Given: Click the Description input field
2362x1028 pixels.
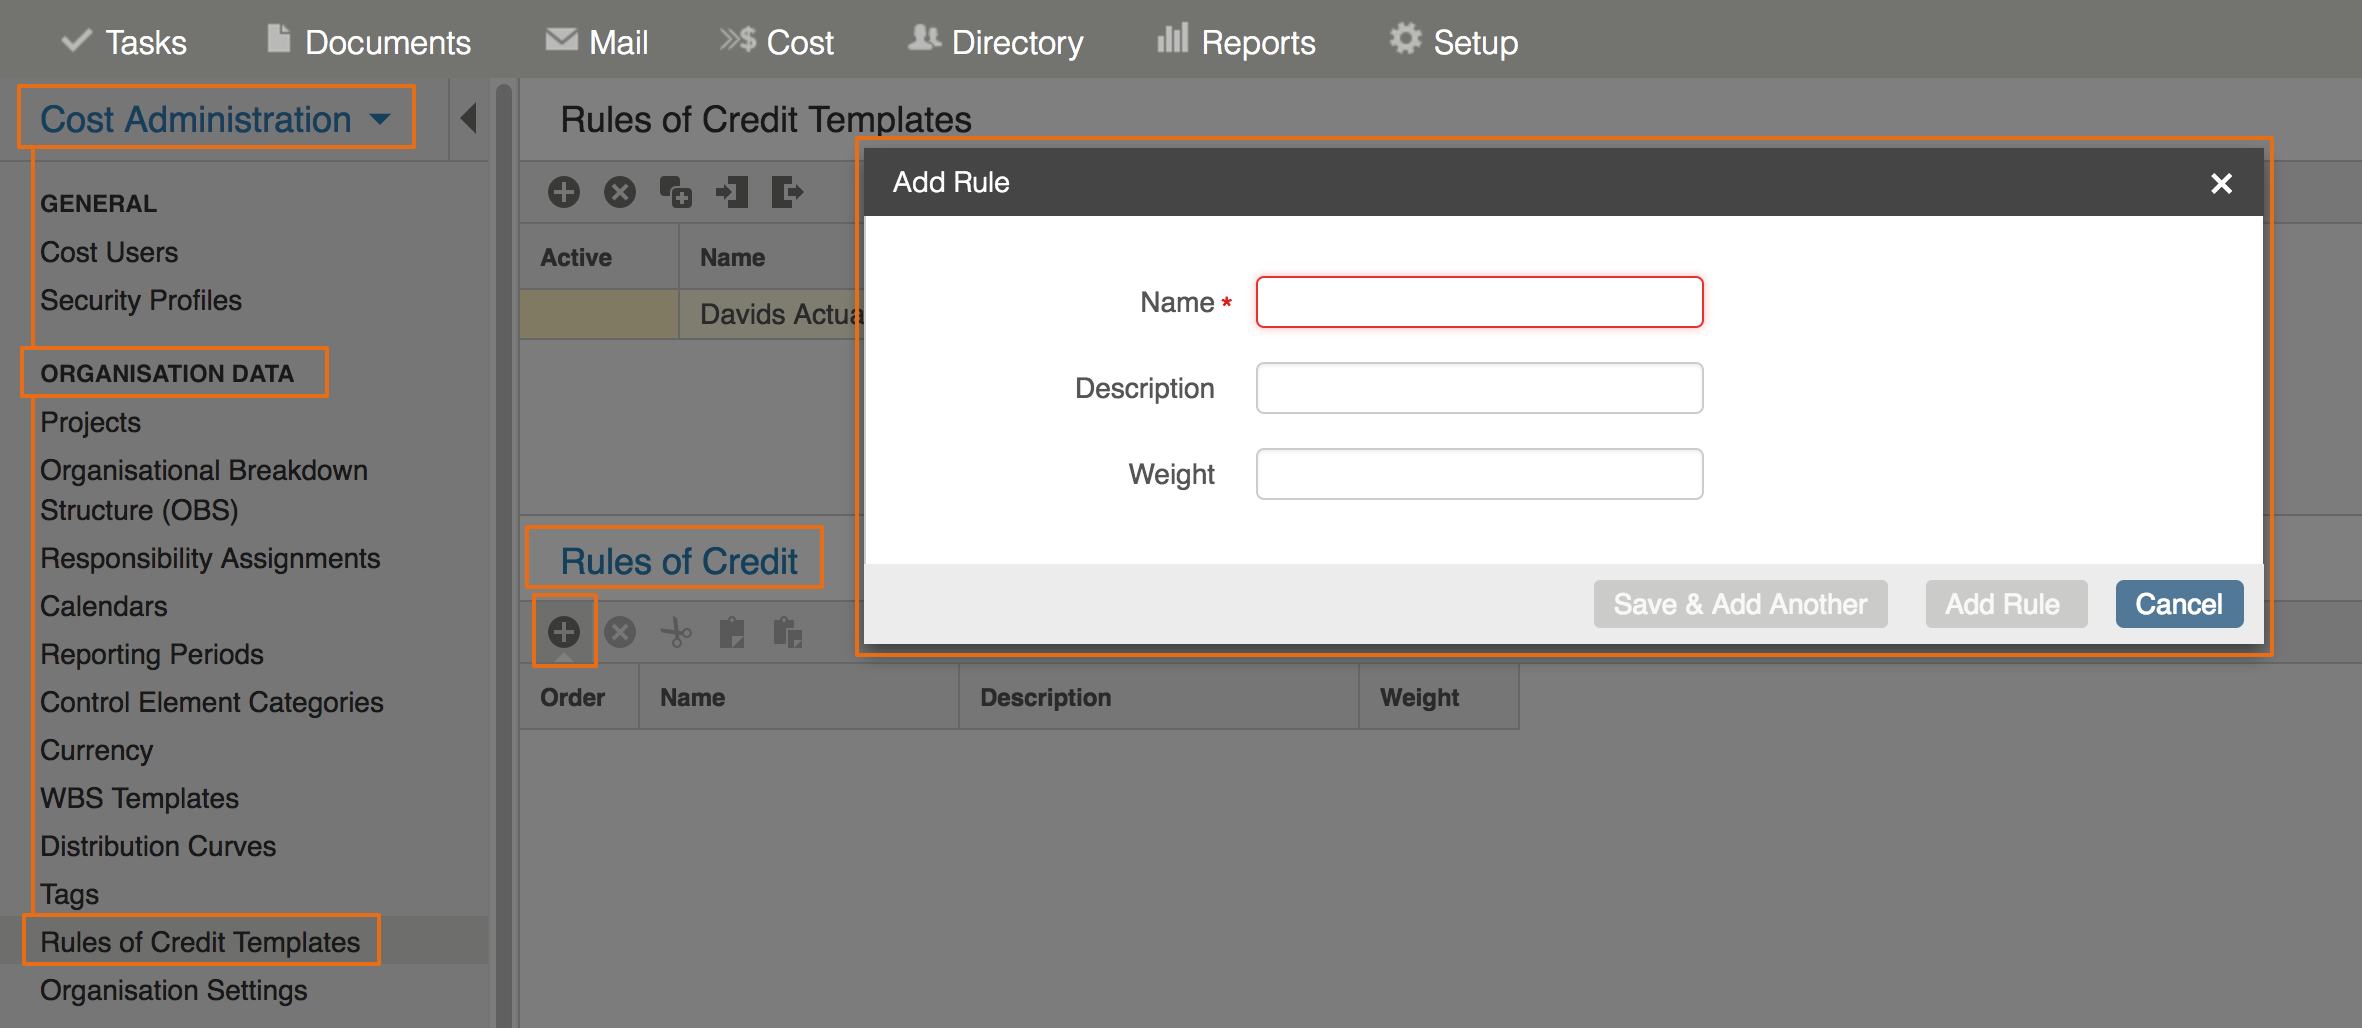Looking at the screenshot, I should (x=1479, y=388).
